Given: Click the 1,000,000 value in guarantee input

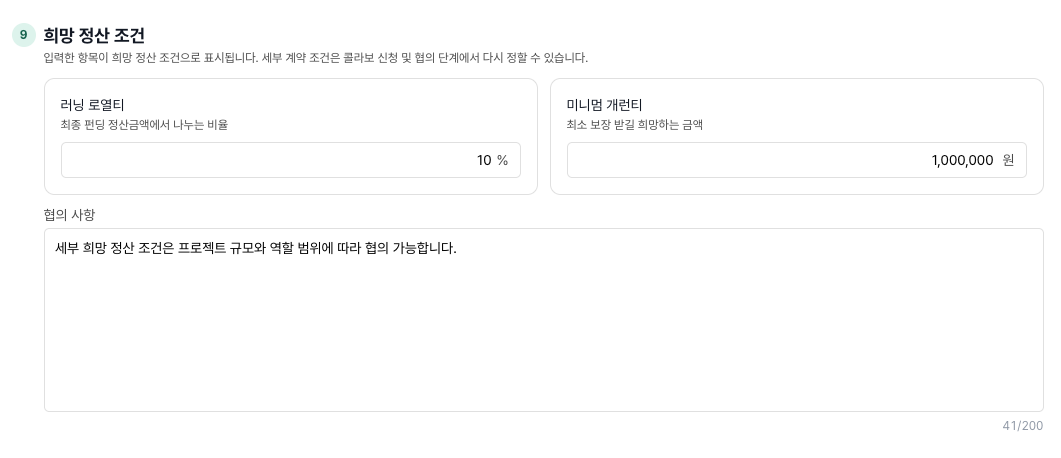Looking at the screenshot, I should (962, 160).
